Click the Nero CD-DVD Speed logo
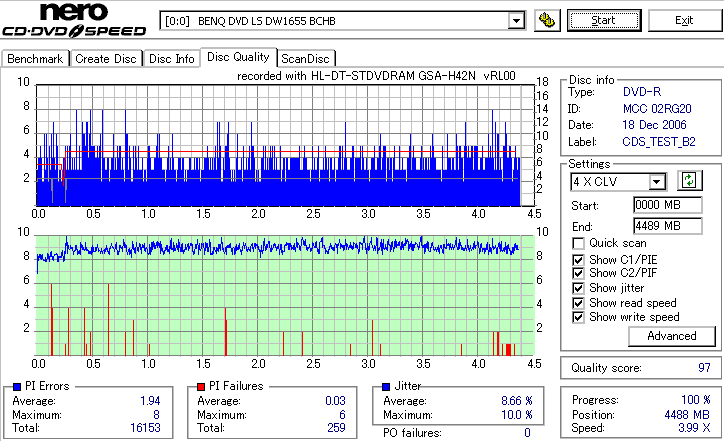Image resolution: width=724 pixels, height=441 pixels. point(74,19)
